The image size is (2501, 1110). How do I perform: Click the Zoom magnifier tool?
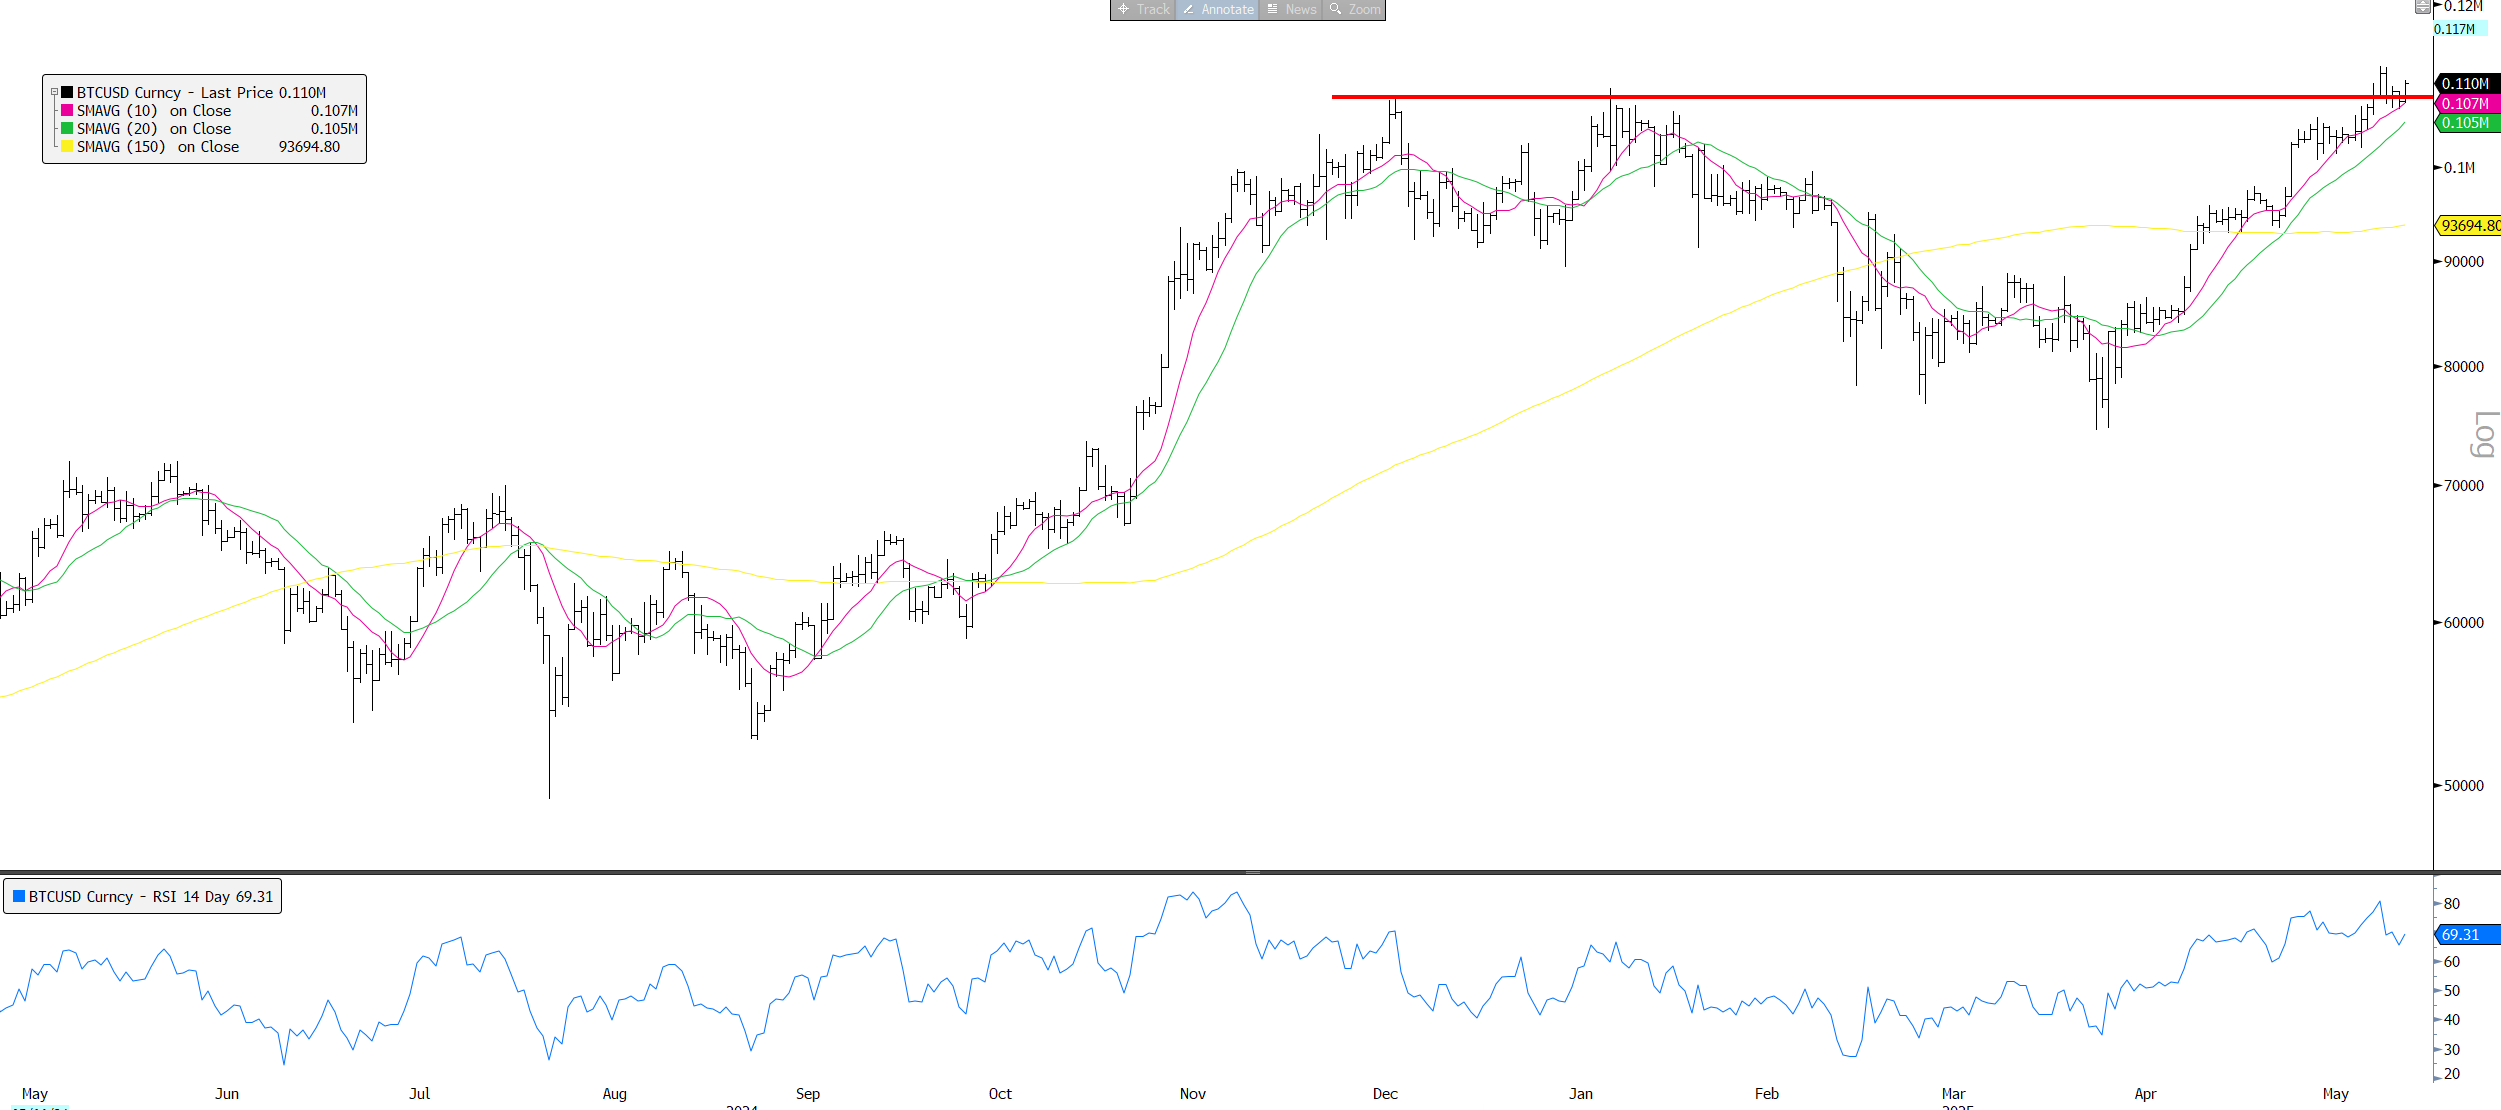(x=1354, y=9)
